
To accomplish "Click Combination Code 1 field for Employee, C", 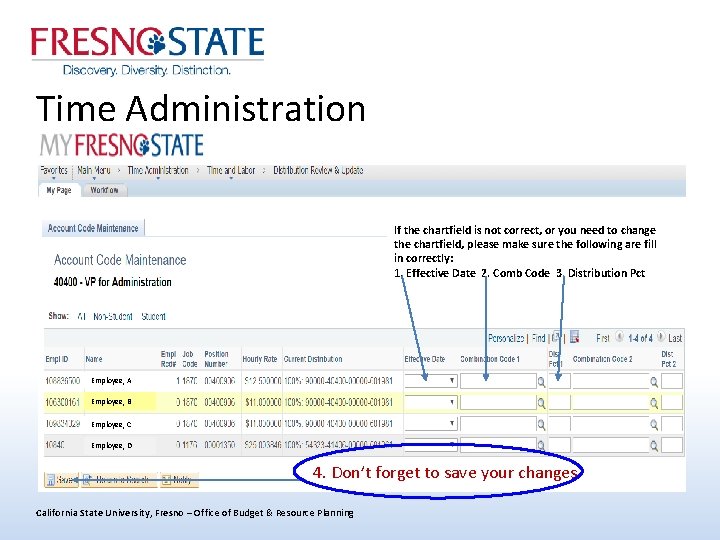I will click(x=498, y=424).
